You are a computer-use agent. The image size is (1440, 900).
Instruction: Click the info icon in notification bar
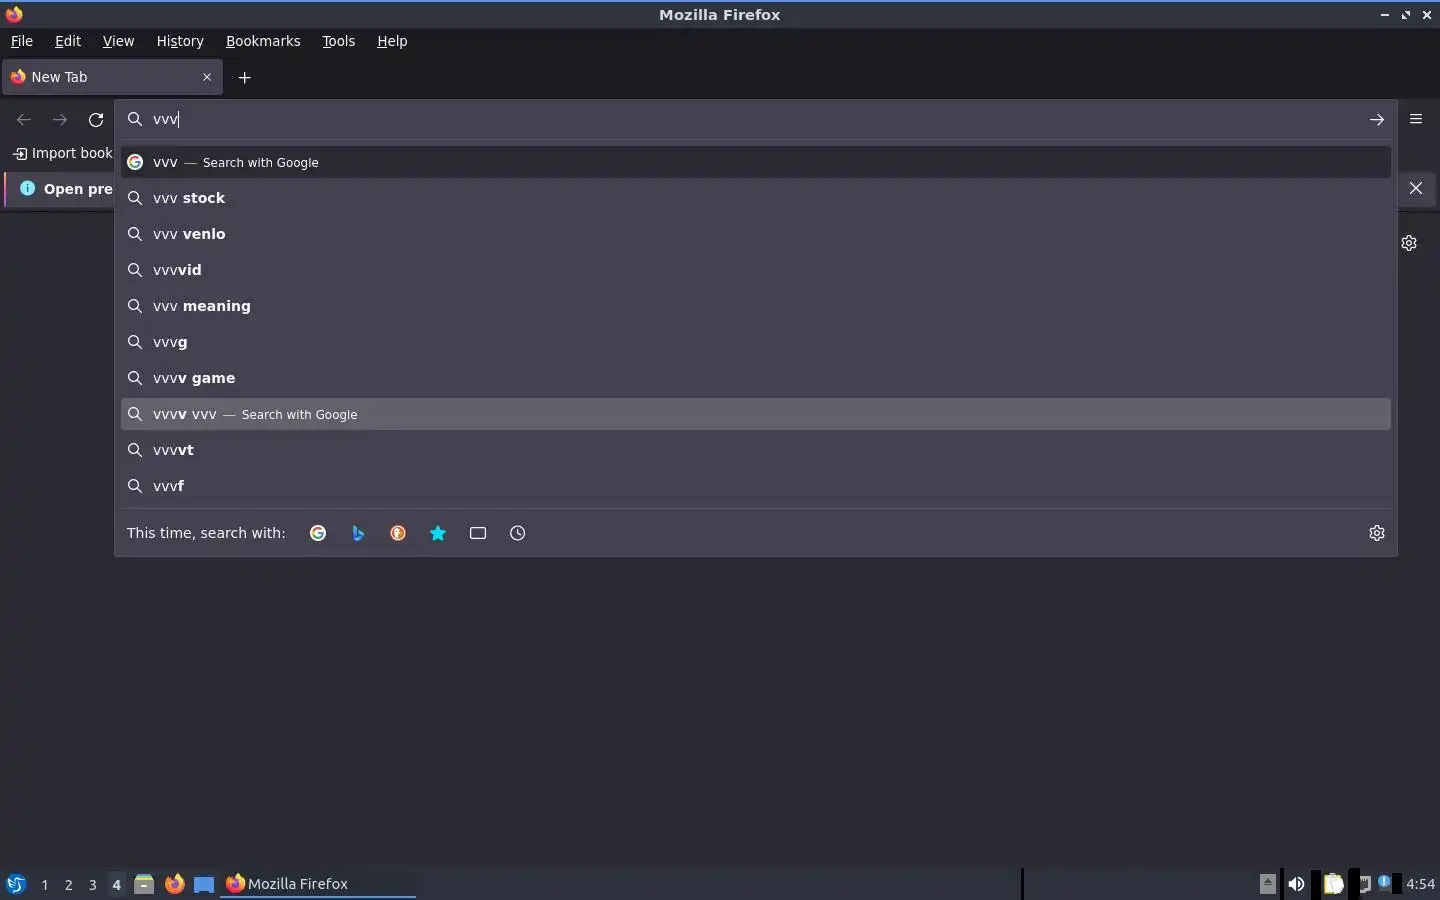tap(28, 188)
